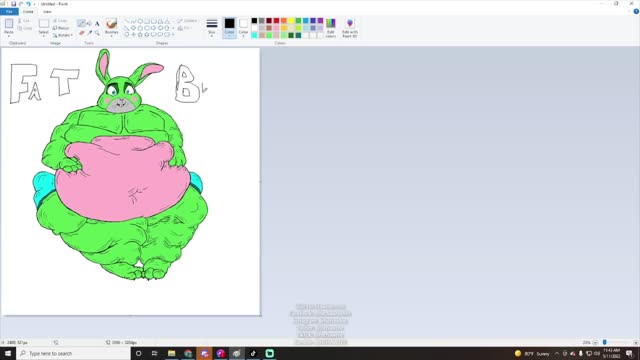Screen dimensions: 640x360
Task: Open the Size line thickness dropdown
Action: (x=211, y=28)
